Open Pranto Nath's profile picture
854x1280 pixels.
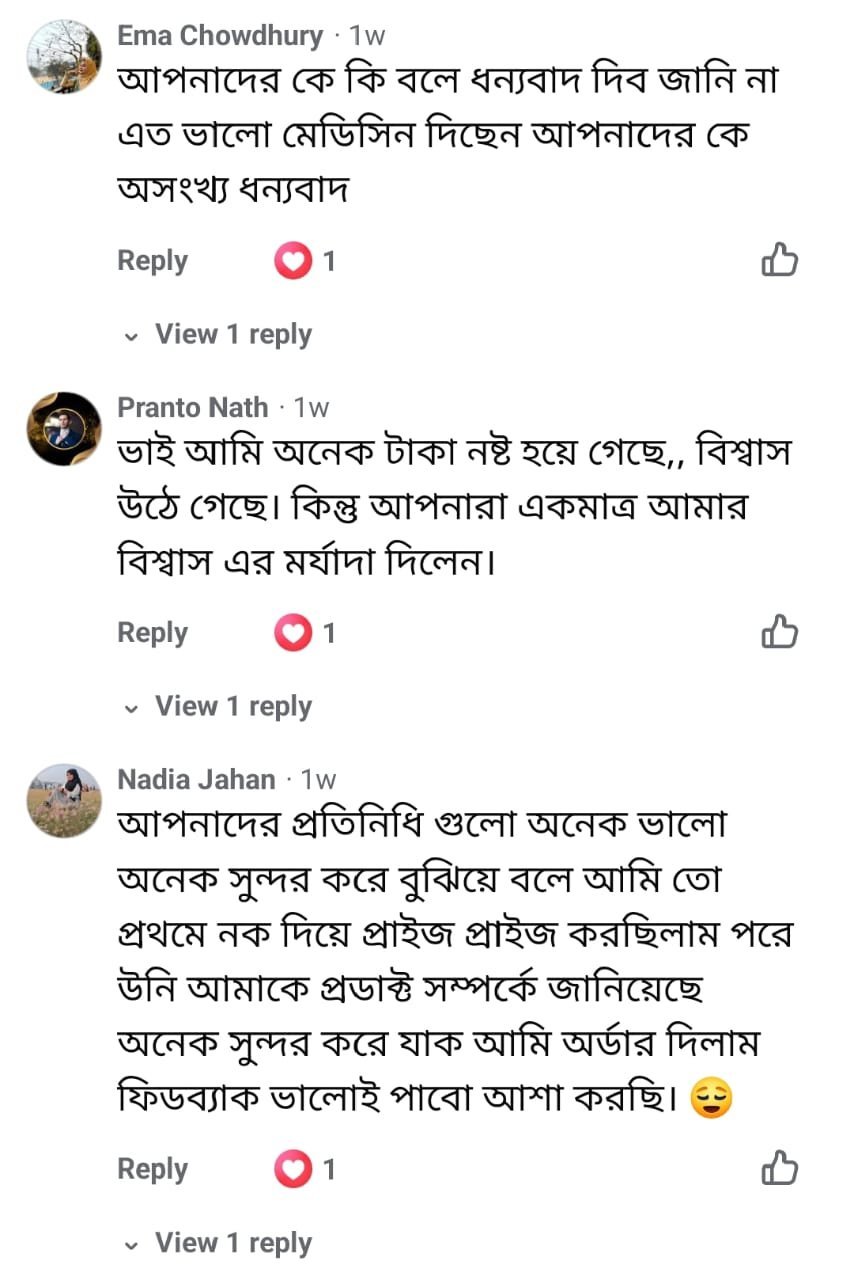pos(64,429)
